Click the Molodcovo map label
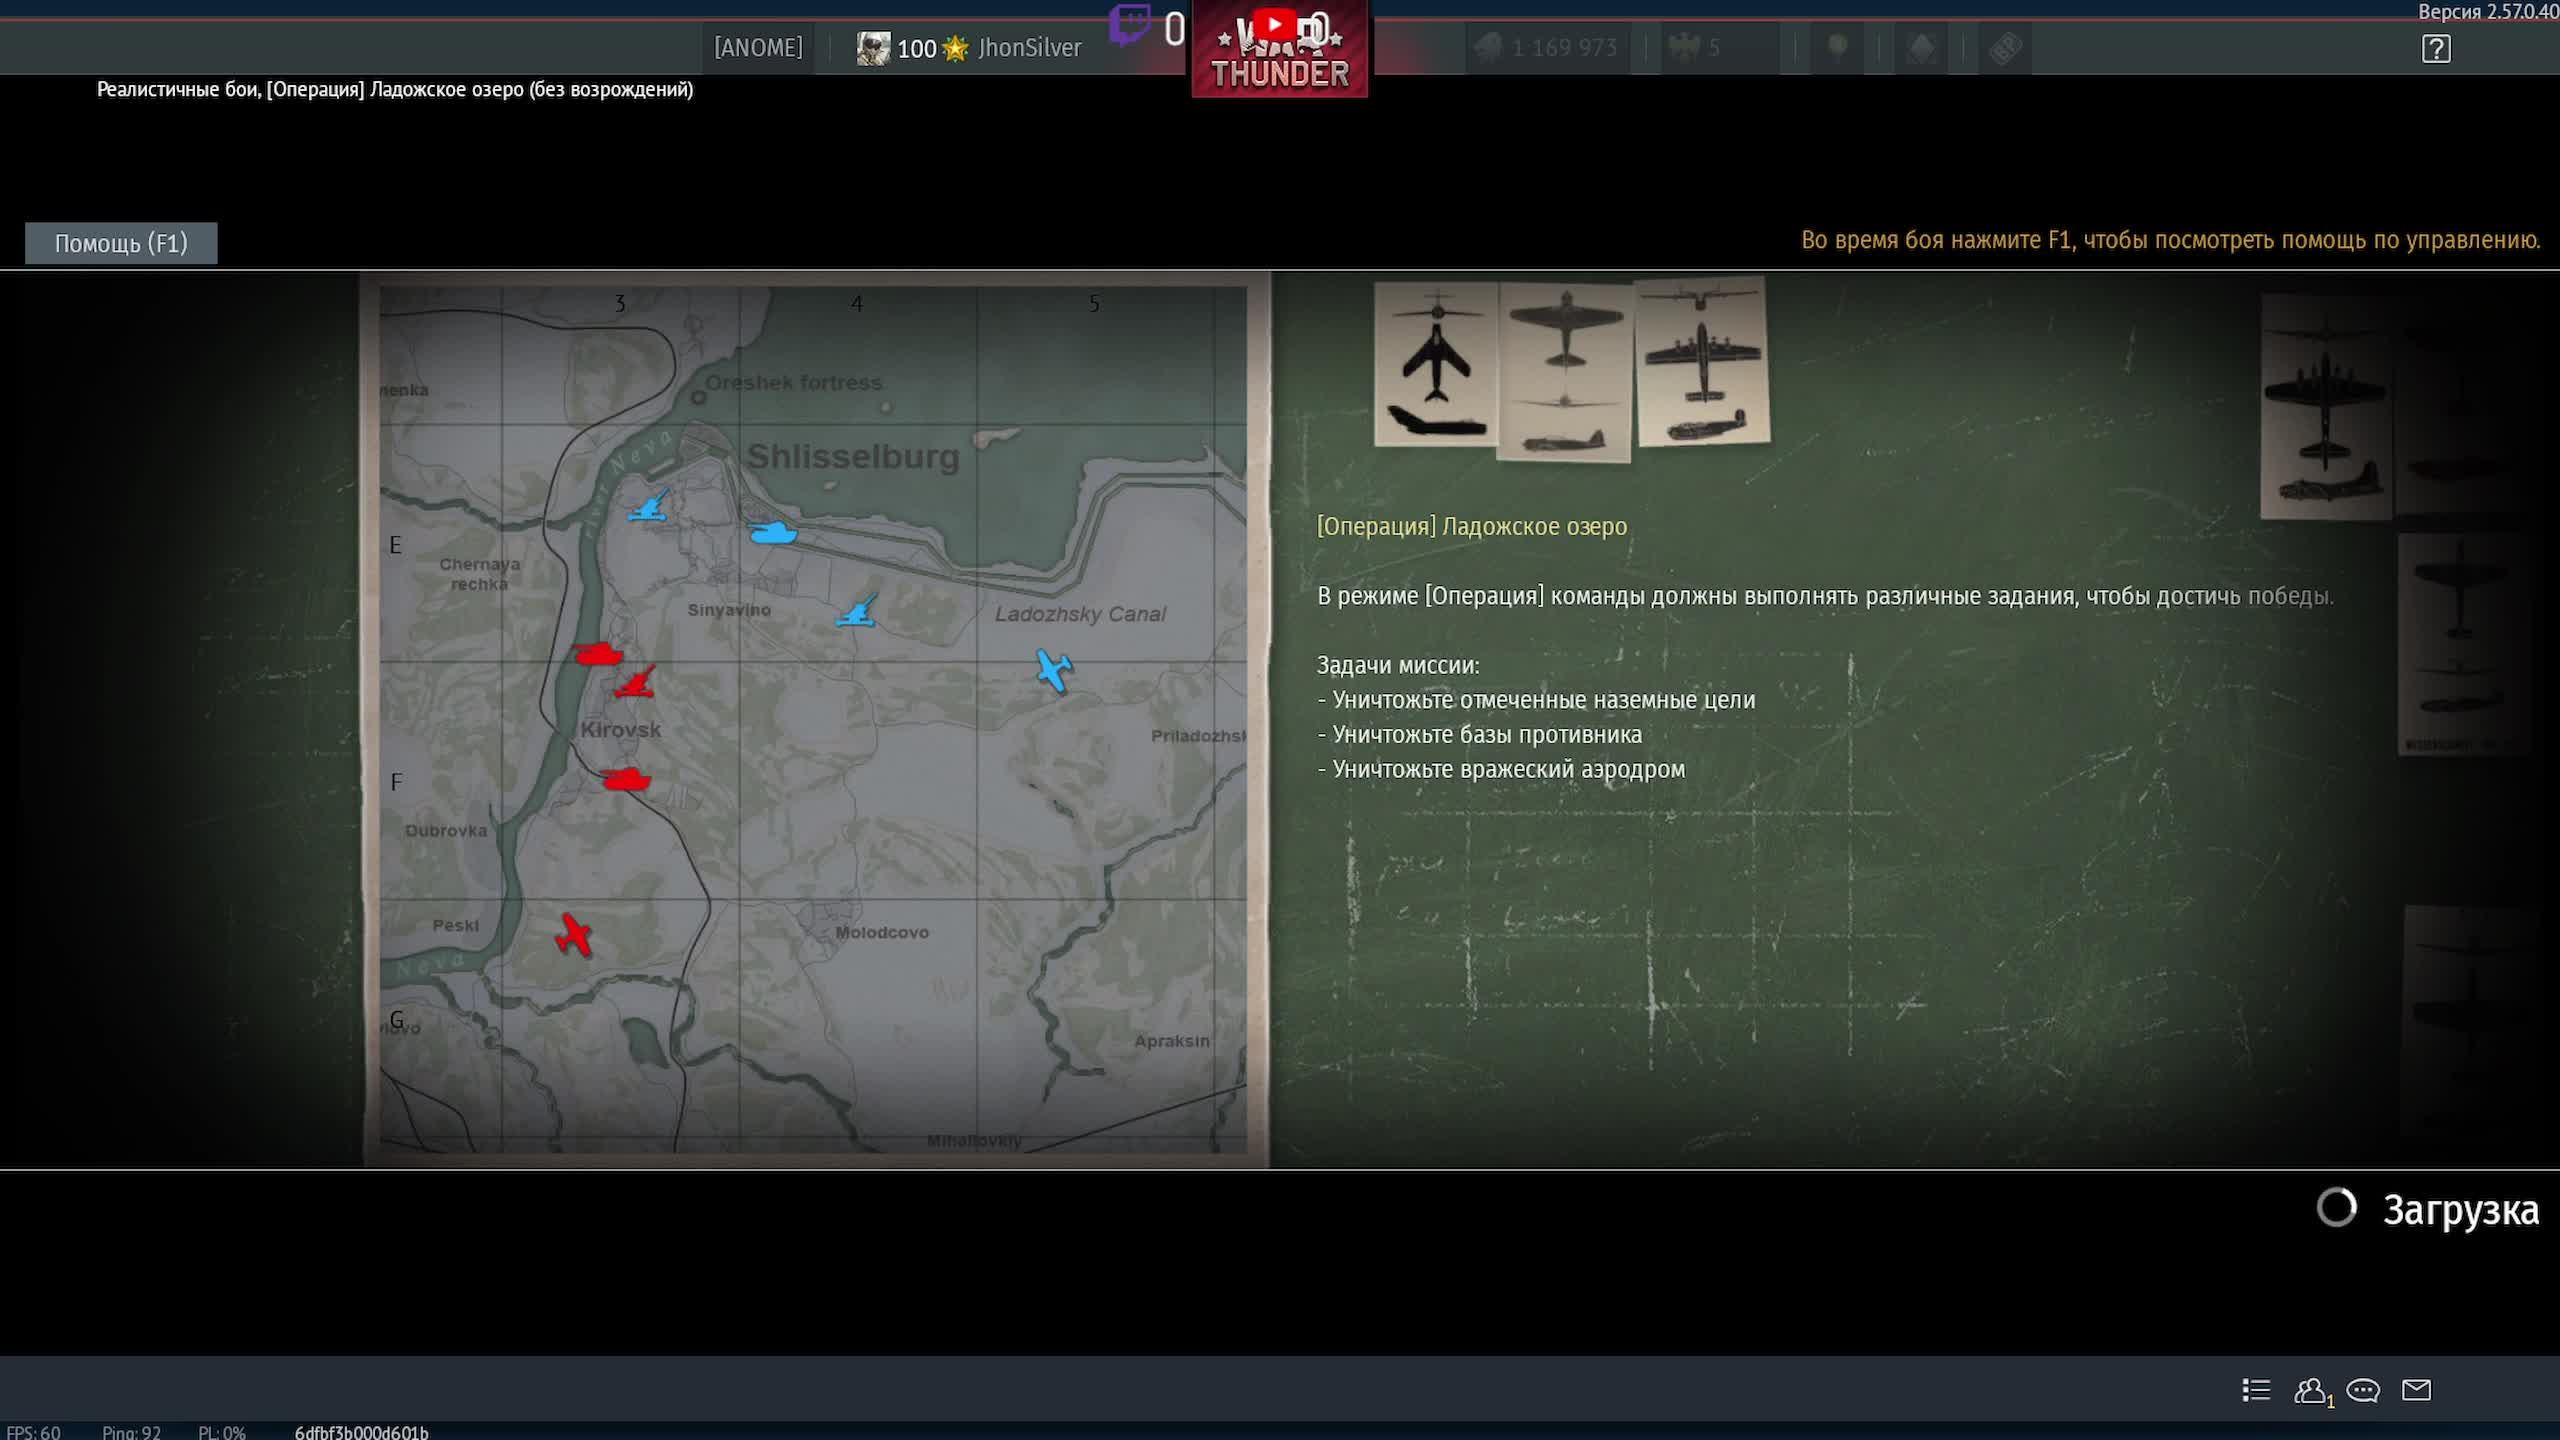The image size is (2560, 1440). point(882,932)
